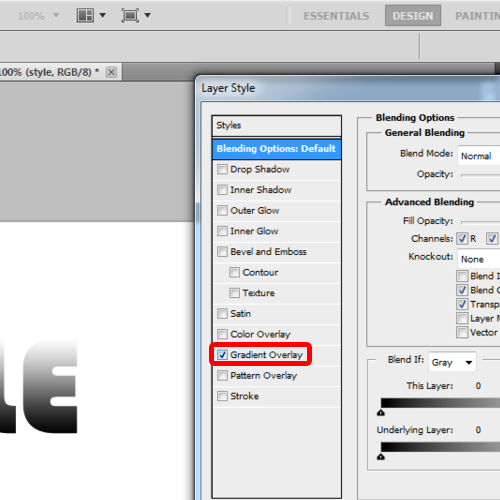Click the This Layer gradient bar
Viewport: 500px width, 500px height.
440,403
